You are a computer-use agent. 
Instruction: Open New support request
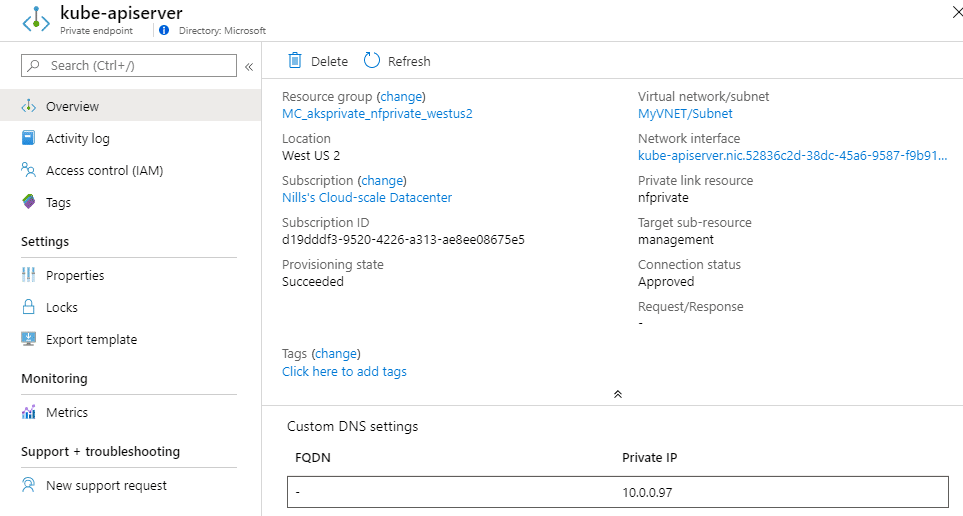[x=106, y=486]
